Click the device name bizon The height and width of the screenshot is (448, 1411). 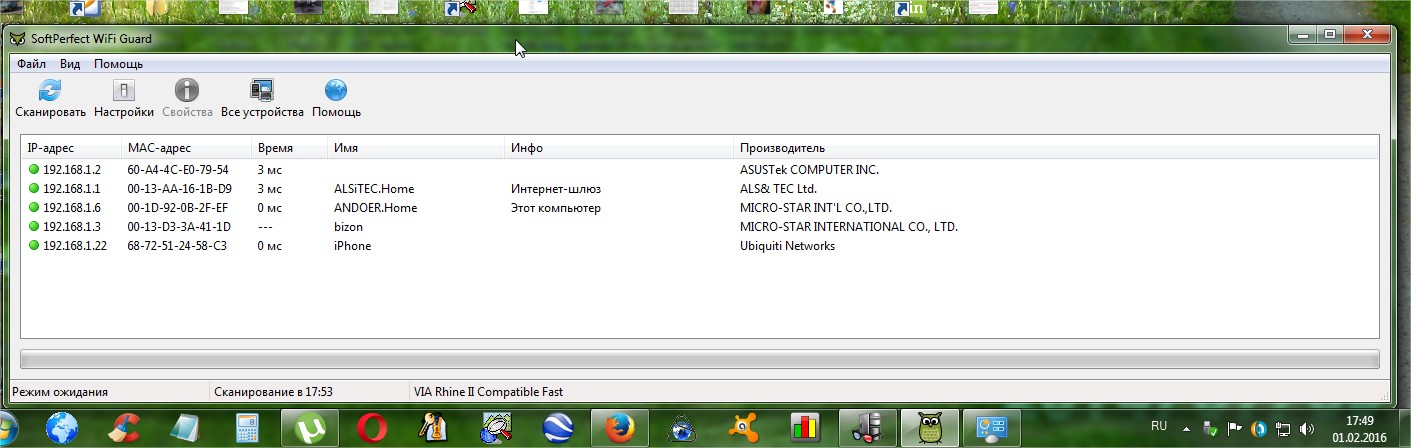(x=348, y=227)
